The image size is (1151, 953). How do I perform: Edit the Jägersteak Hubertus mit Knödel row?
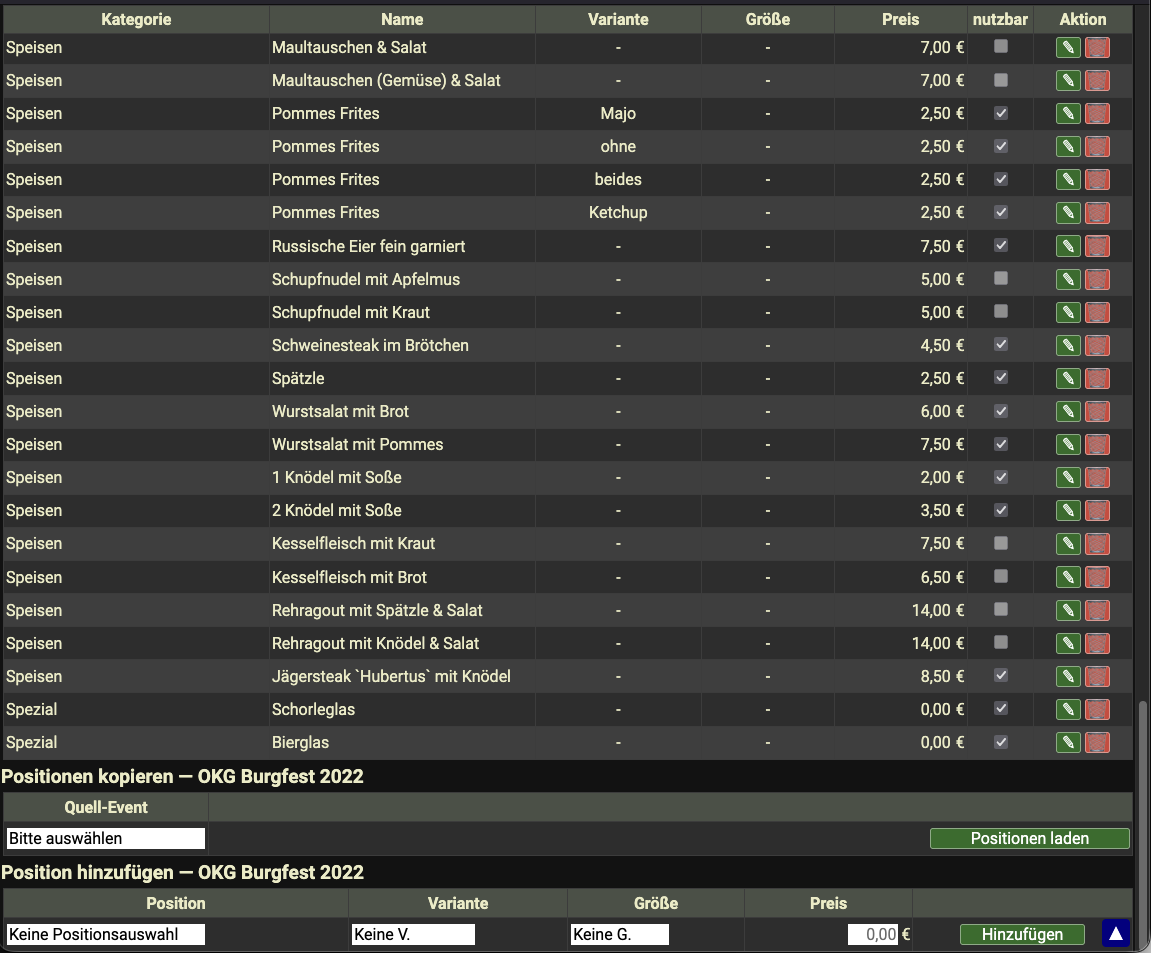point(1068,677)
